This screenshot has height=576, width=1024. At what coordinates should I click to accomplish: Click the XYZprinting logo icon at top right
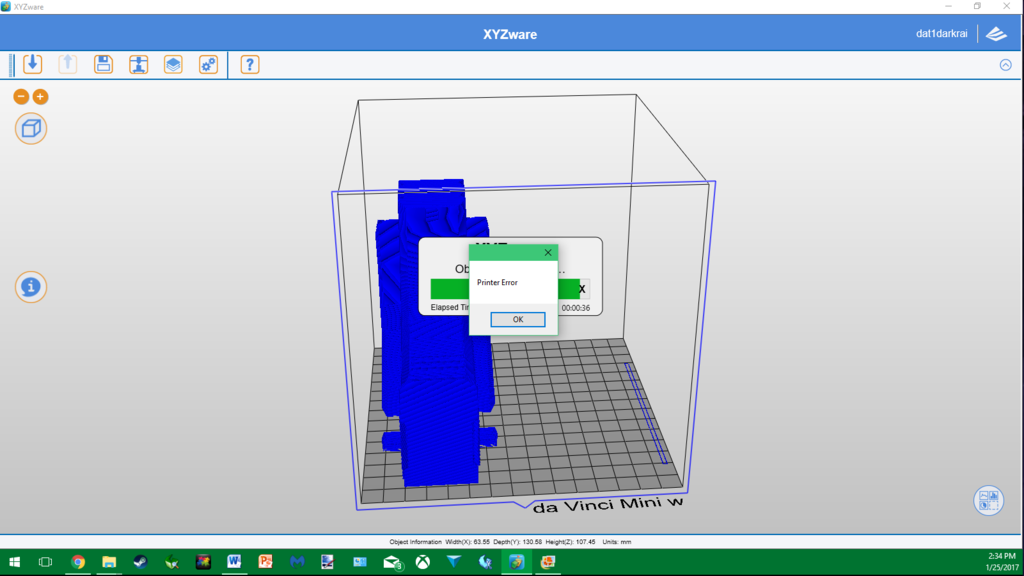[x=997, y=34]
